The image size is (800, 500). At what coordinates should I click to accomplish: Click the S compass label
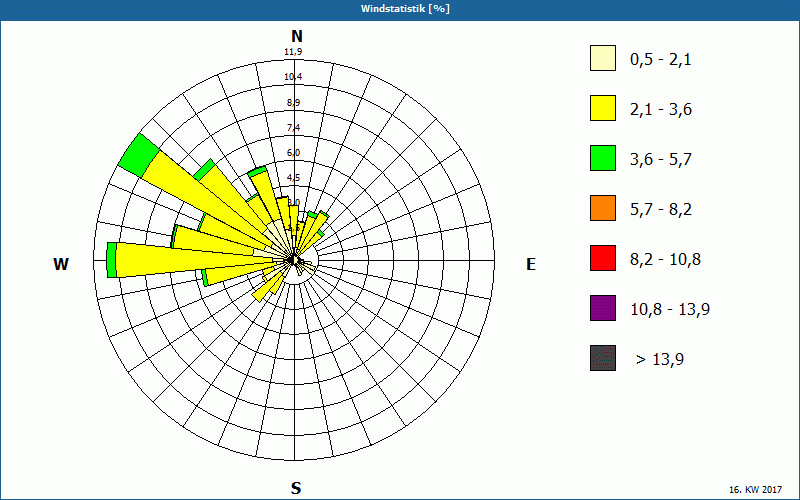pyautogui.click(x=296, y=488)
